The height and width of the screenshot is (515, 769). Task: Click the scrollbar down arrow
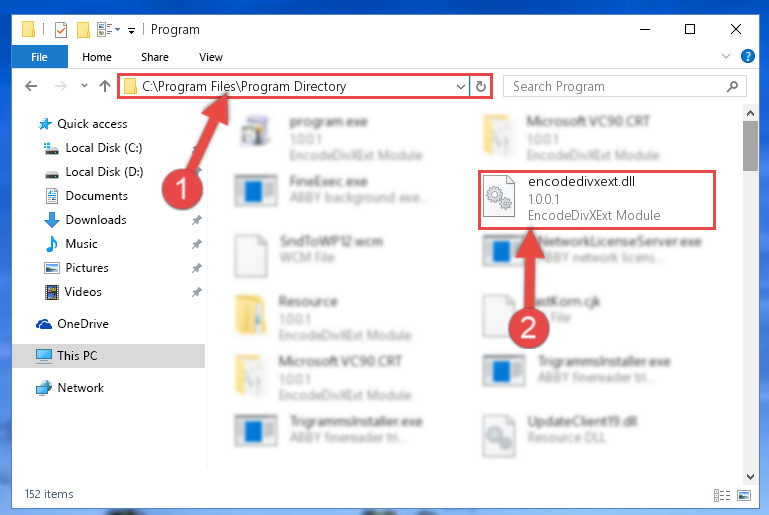point(750,476)
